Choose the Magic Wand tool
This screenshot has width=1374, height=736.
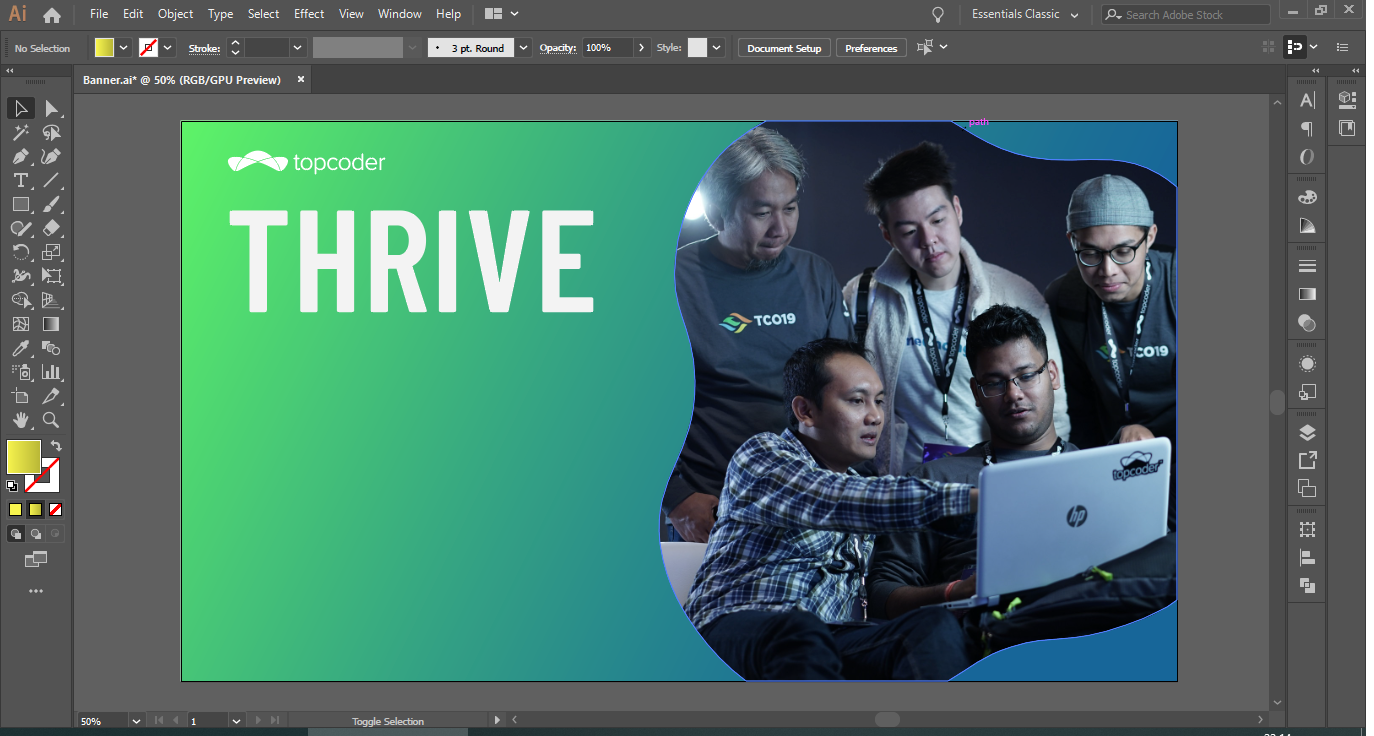(x=20, y=132)
